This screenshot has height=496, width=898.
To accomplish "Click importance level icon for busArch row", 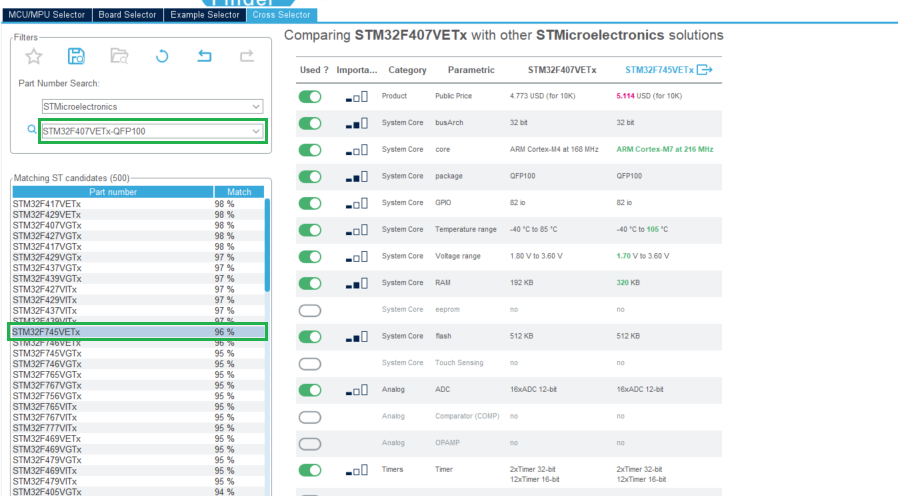I will pos(357,123).
